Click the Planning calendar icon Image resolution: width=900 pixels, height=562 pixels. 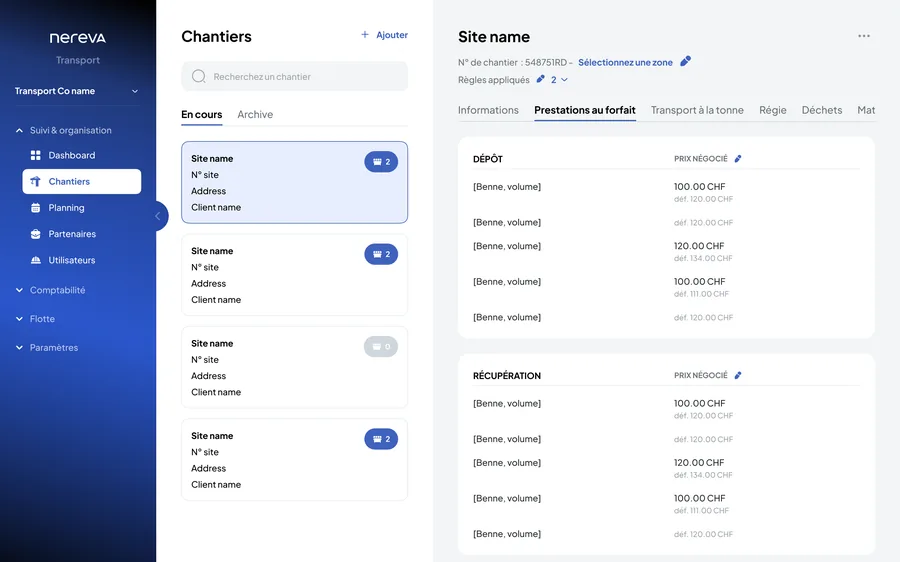pos(36,208)
